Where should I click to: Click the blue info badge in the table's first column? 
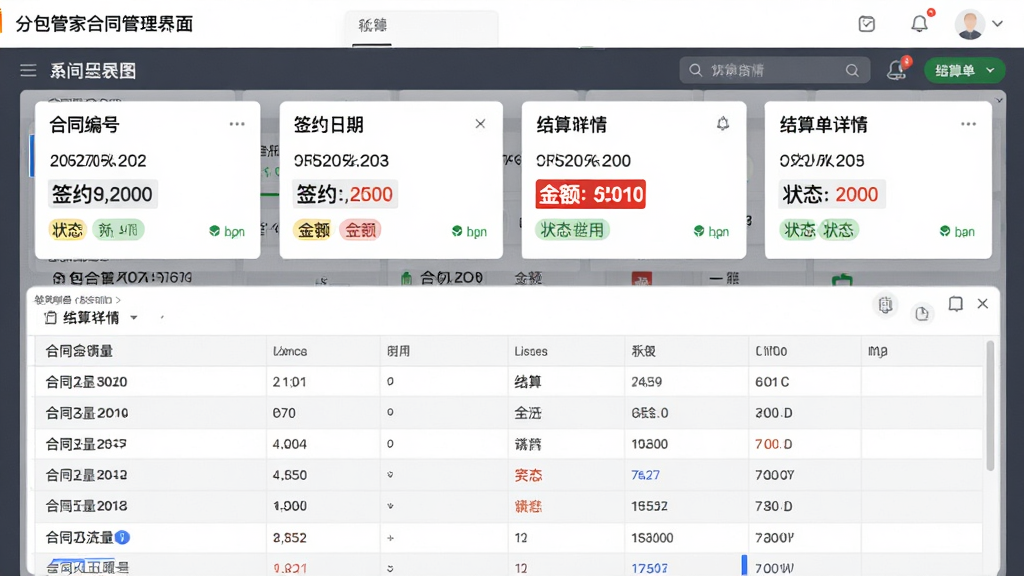pos(122,537)
